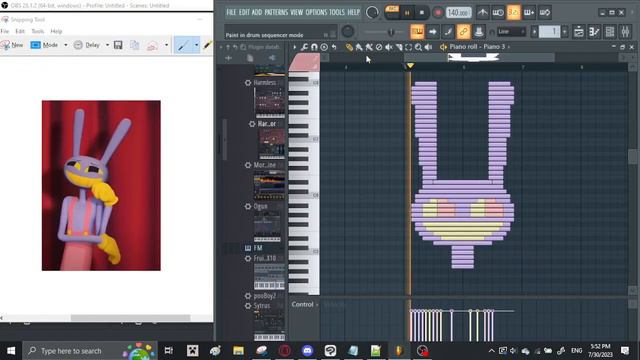Click the playback speaker tool icon
The width and height of the screenshot is (640, 360).
tap(428, 47)
